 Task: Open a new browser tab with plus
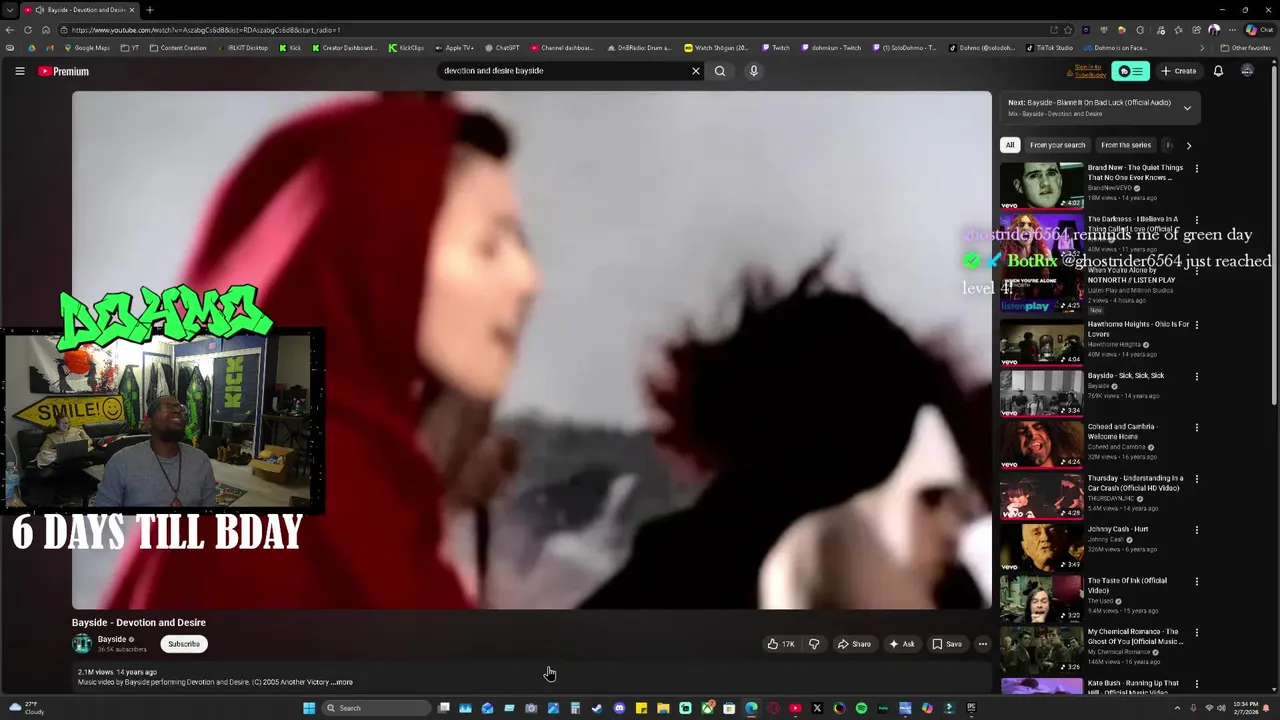point(149,10)
